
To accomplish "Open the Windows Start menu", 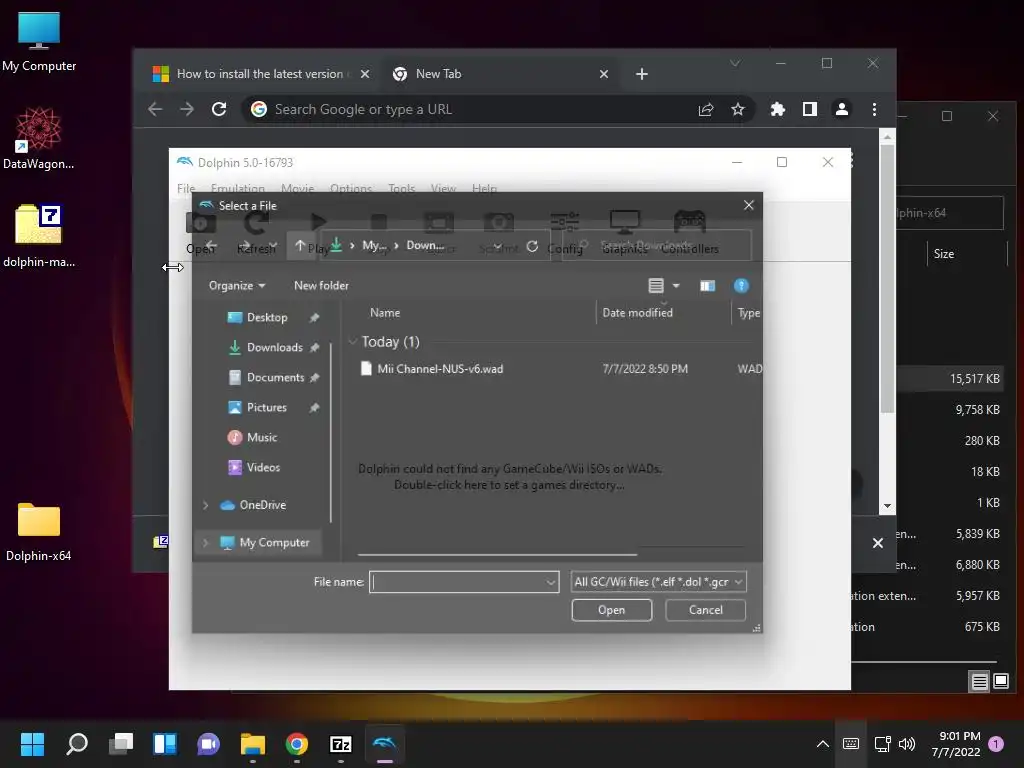I will click(x=32, y=744).
